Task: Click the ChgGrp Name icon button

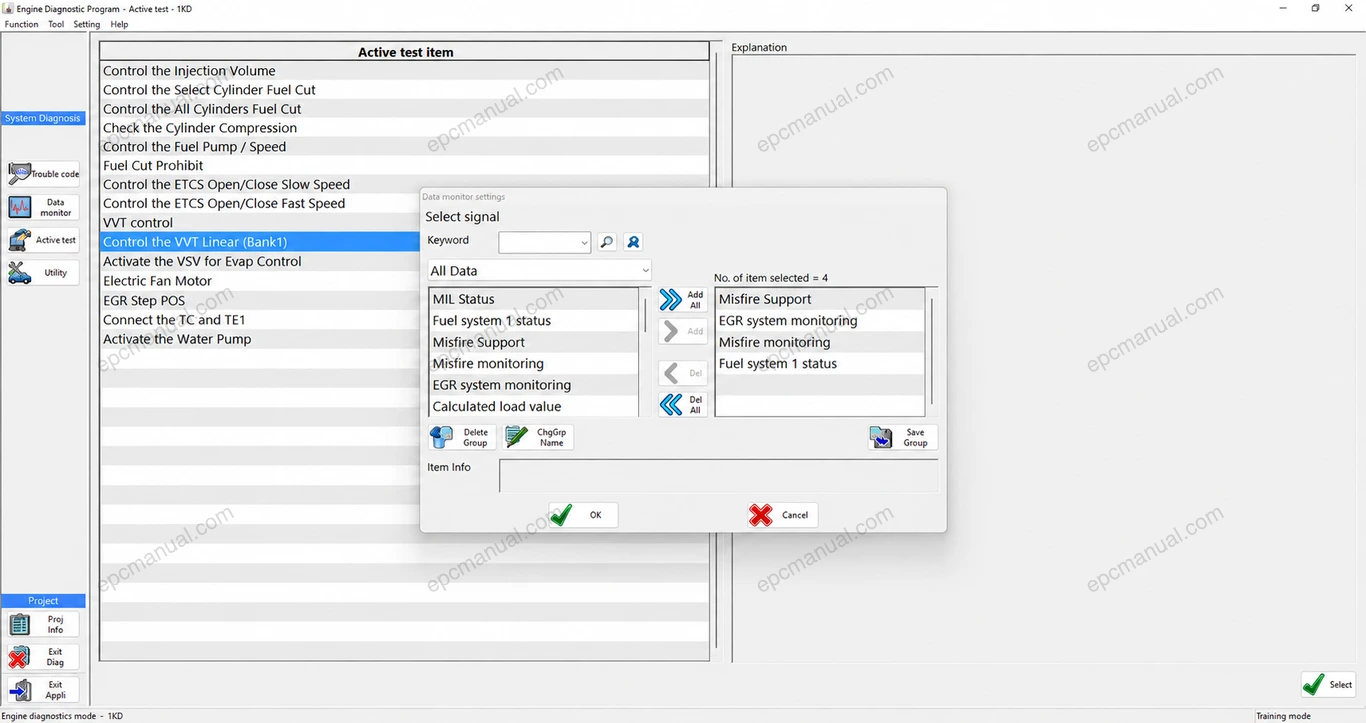Action: tap(538, 437)
